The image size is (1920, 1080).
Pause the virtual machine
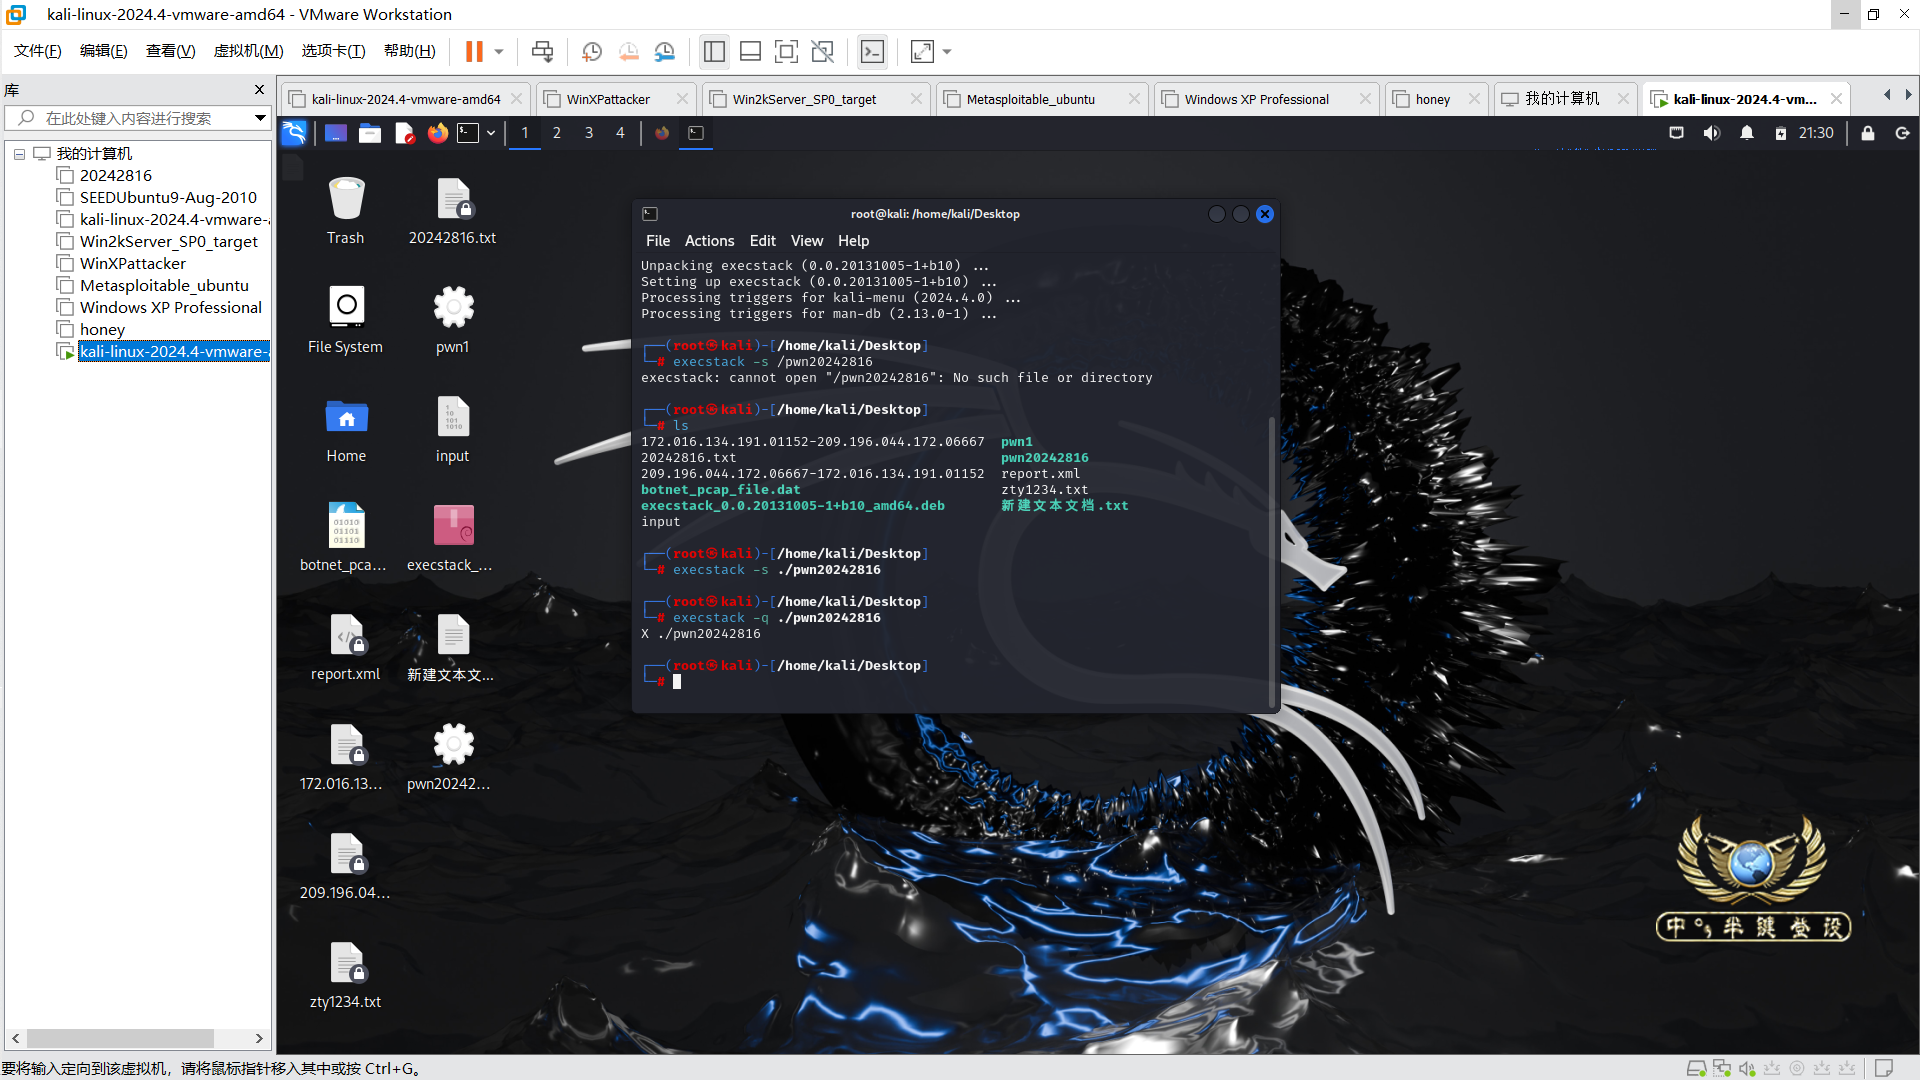click(x=474, y=51)
